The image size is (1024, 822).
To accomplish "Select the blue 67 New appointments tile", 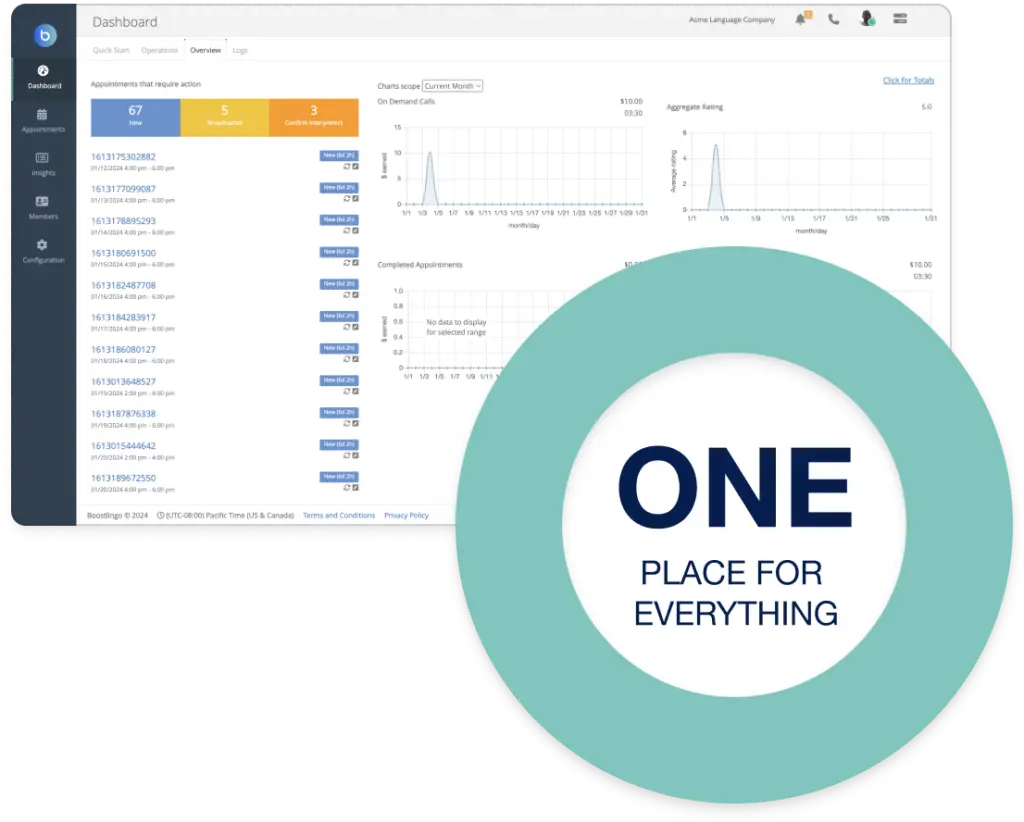I will (x=135, y=118).
